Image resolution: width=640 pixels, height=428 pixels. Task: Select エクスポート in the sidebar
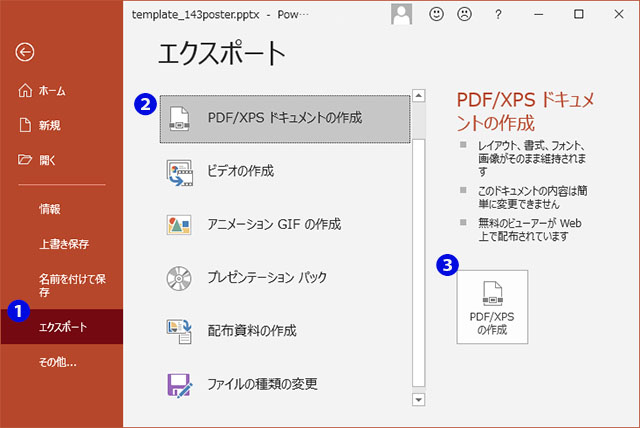[x=61, y=327]
